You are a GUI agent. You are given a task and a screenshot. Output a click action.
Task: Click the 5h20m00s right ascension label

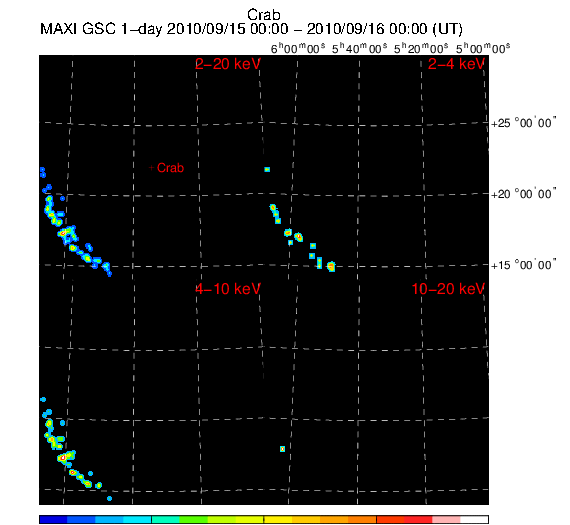click(421, 49)
